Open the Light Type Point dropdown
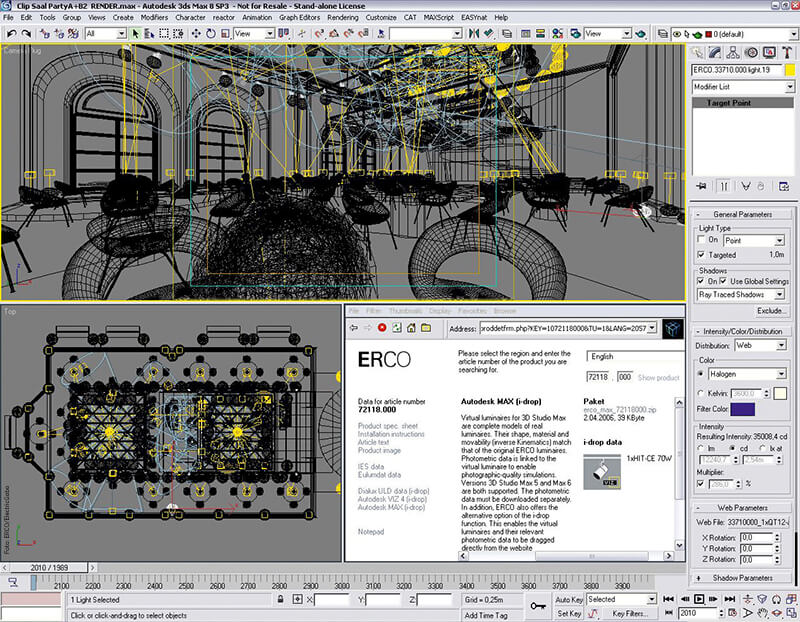 [754, 240]
